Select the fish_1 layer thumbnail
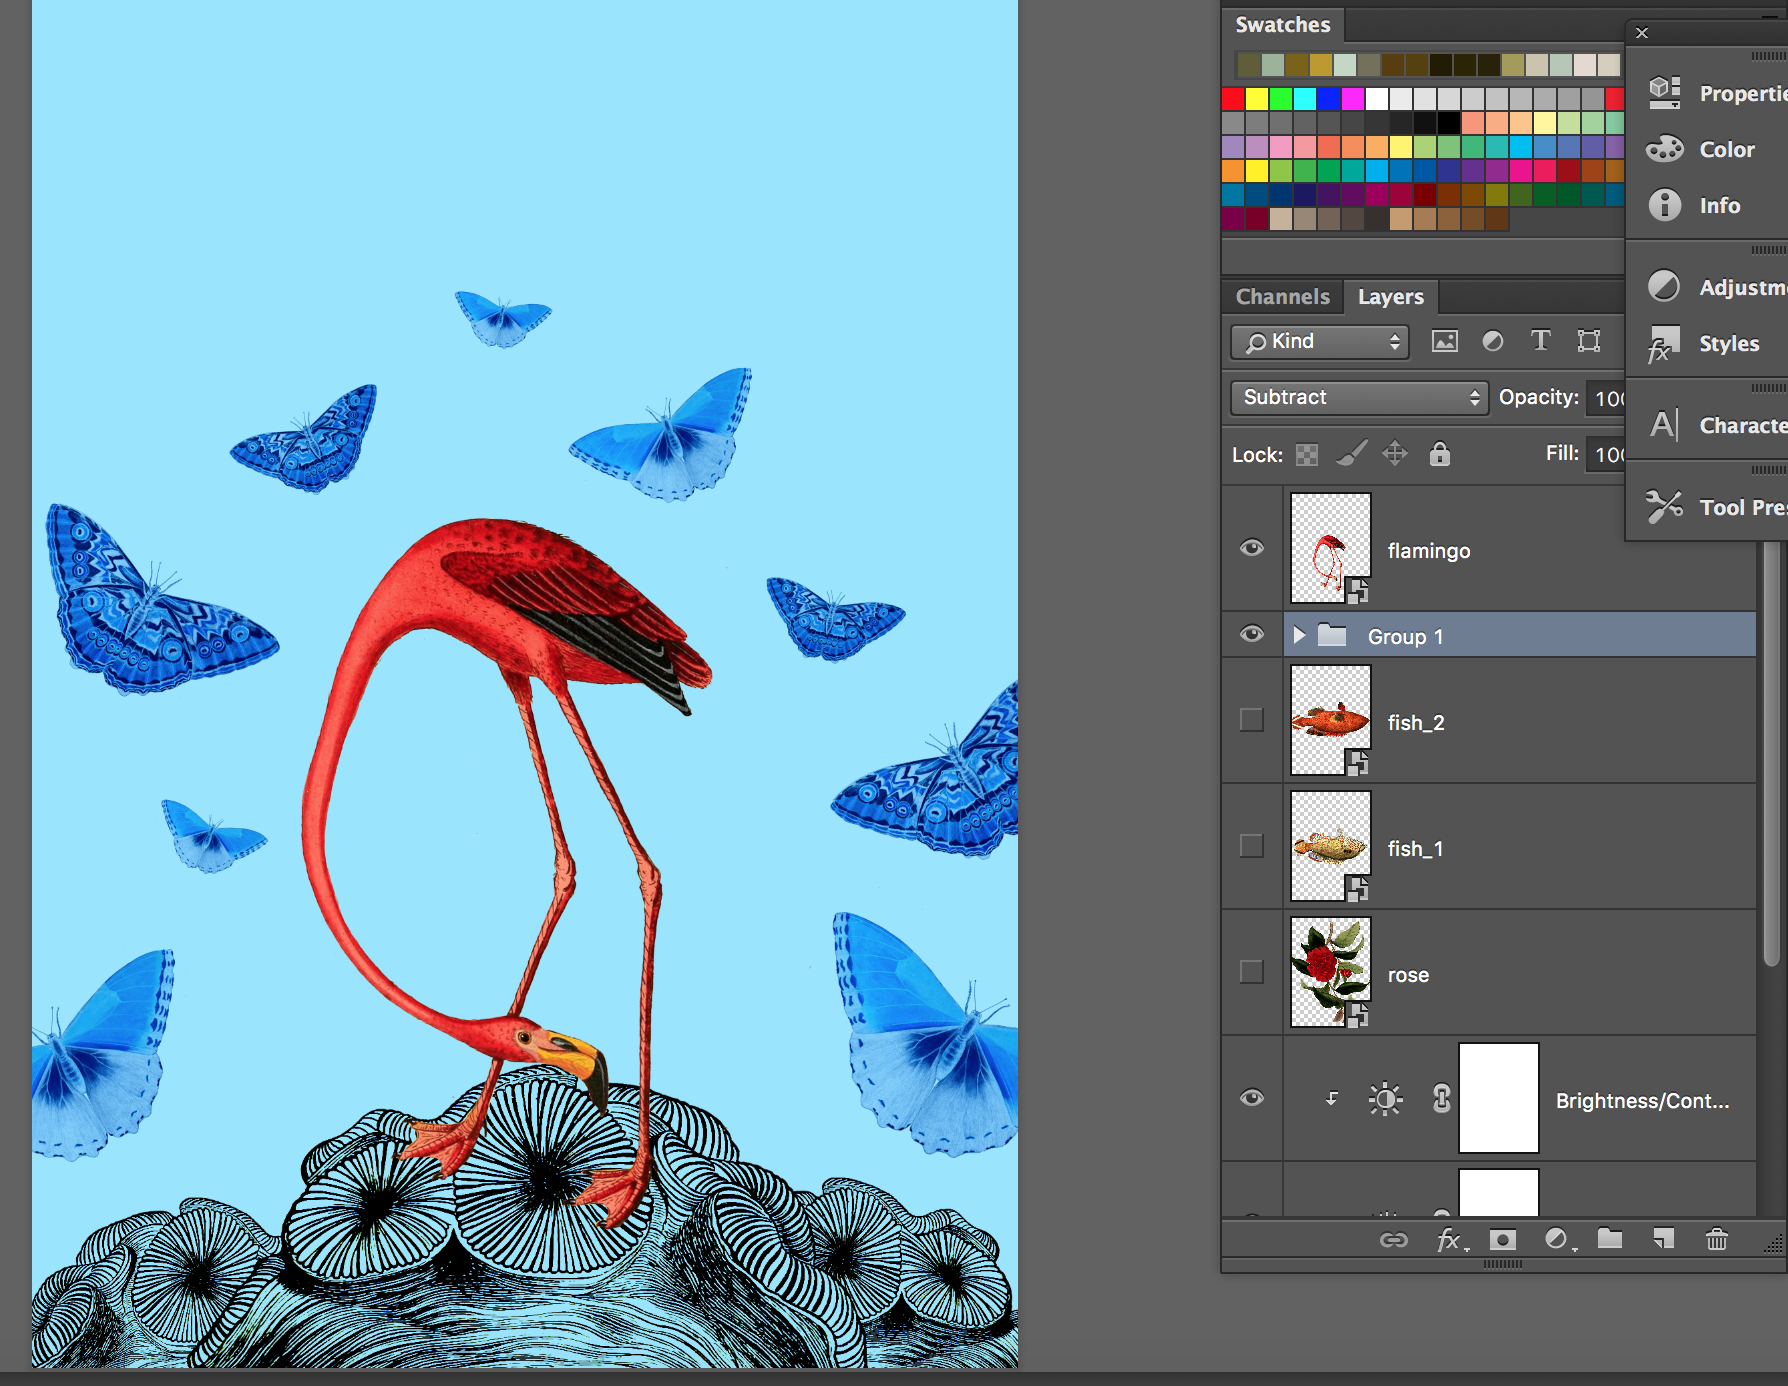Image resolution: width=1788 pixels, height=1386 pixels. coord(1331,846)
